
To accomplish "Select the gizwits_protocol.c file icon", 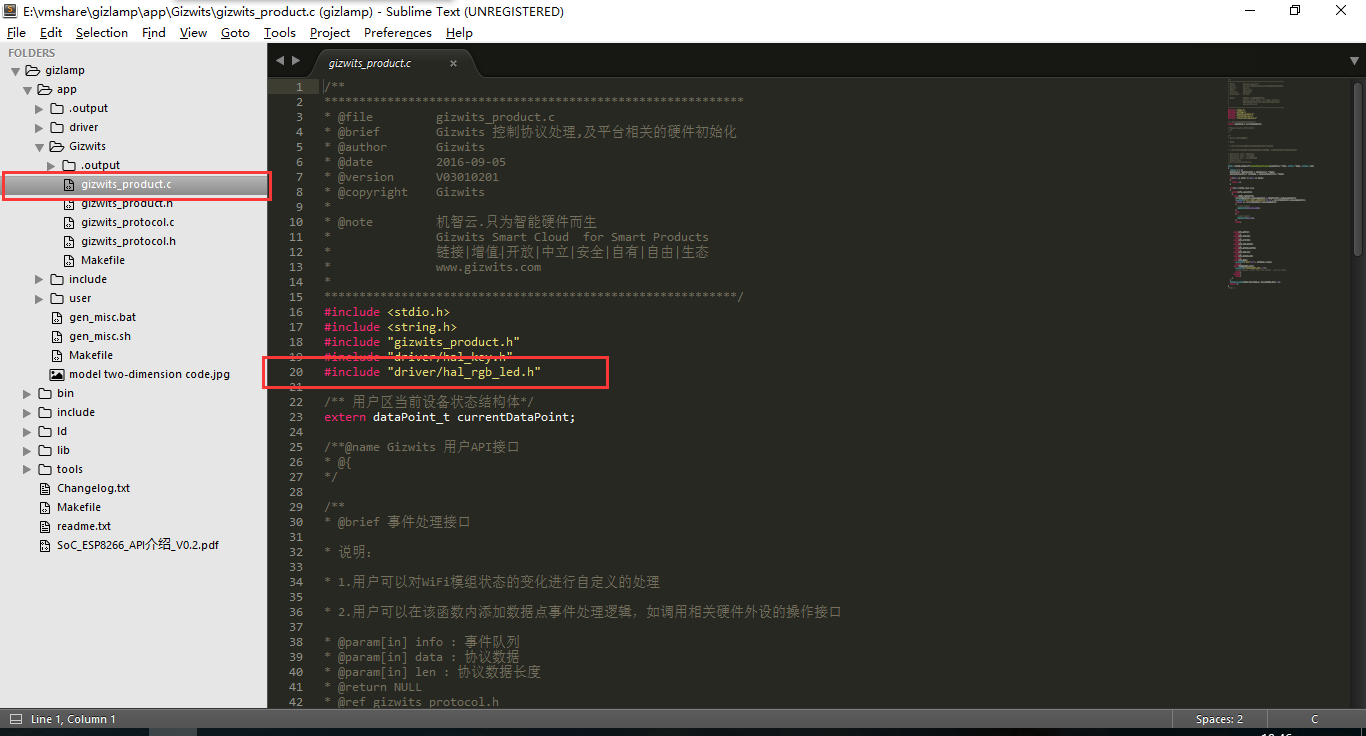I will (69, 223).
